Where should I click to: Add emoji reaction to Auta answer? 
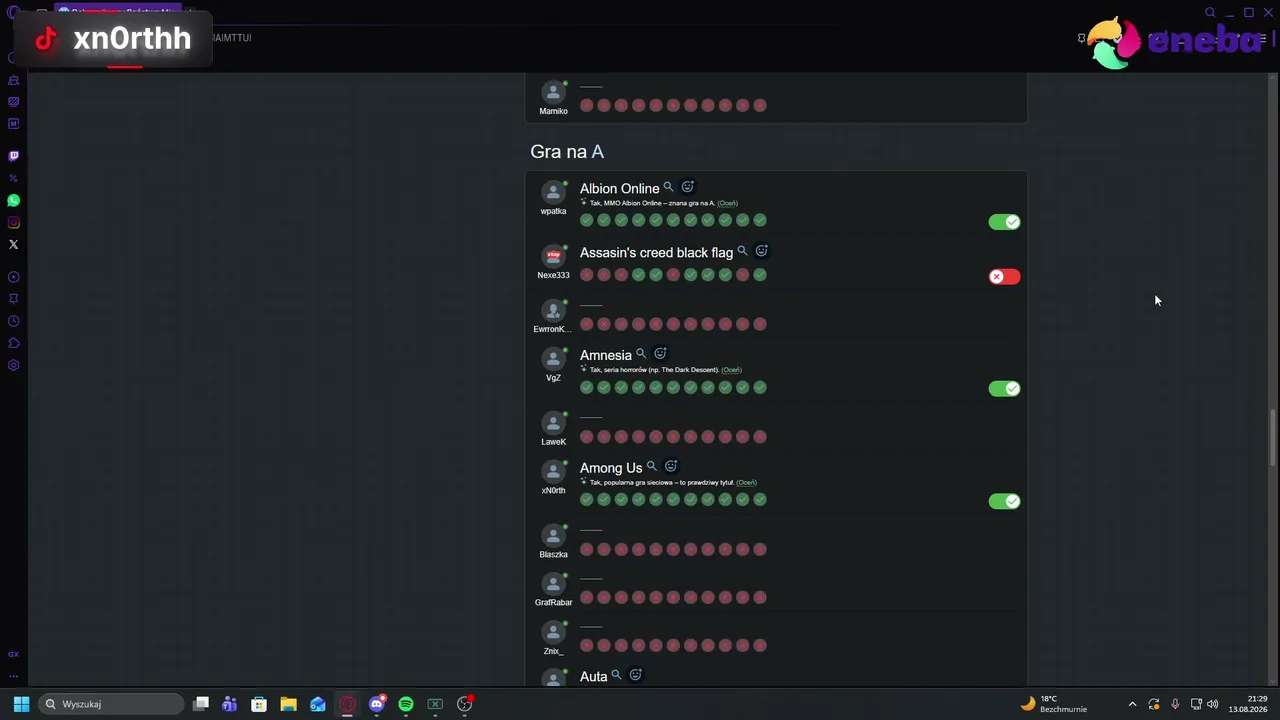click(x=635, y=676)
